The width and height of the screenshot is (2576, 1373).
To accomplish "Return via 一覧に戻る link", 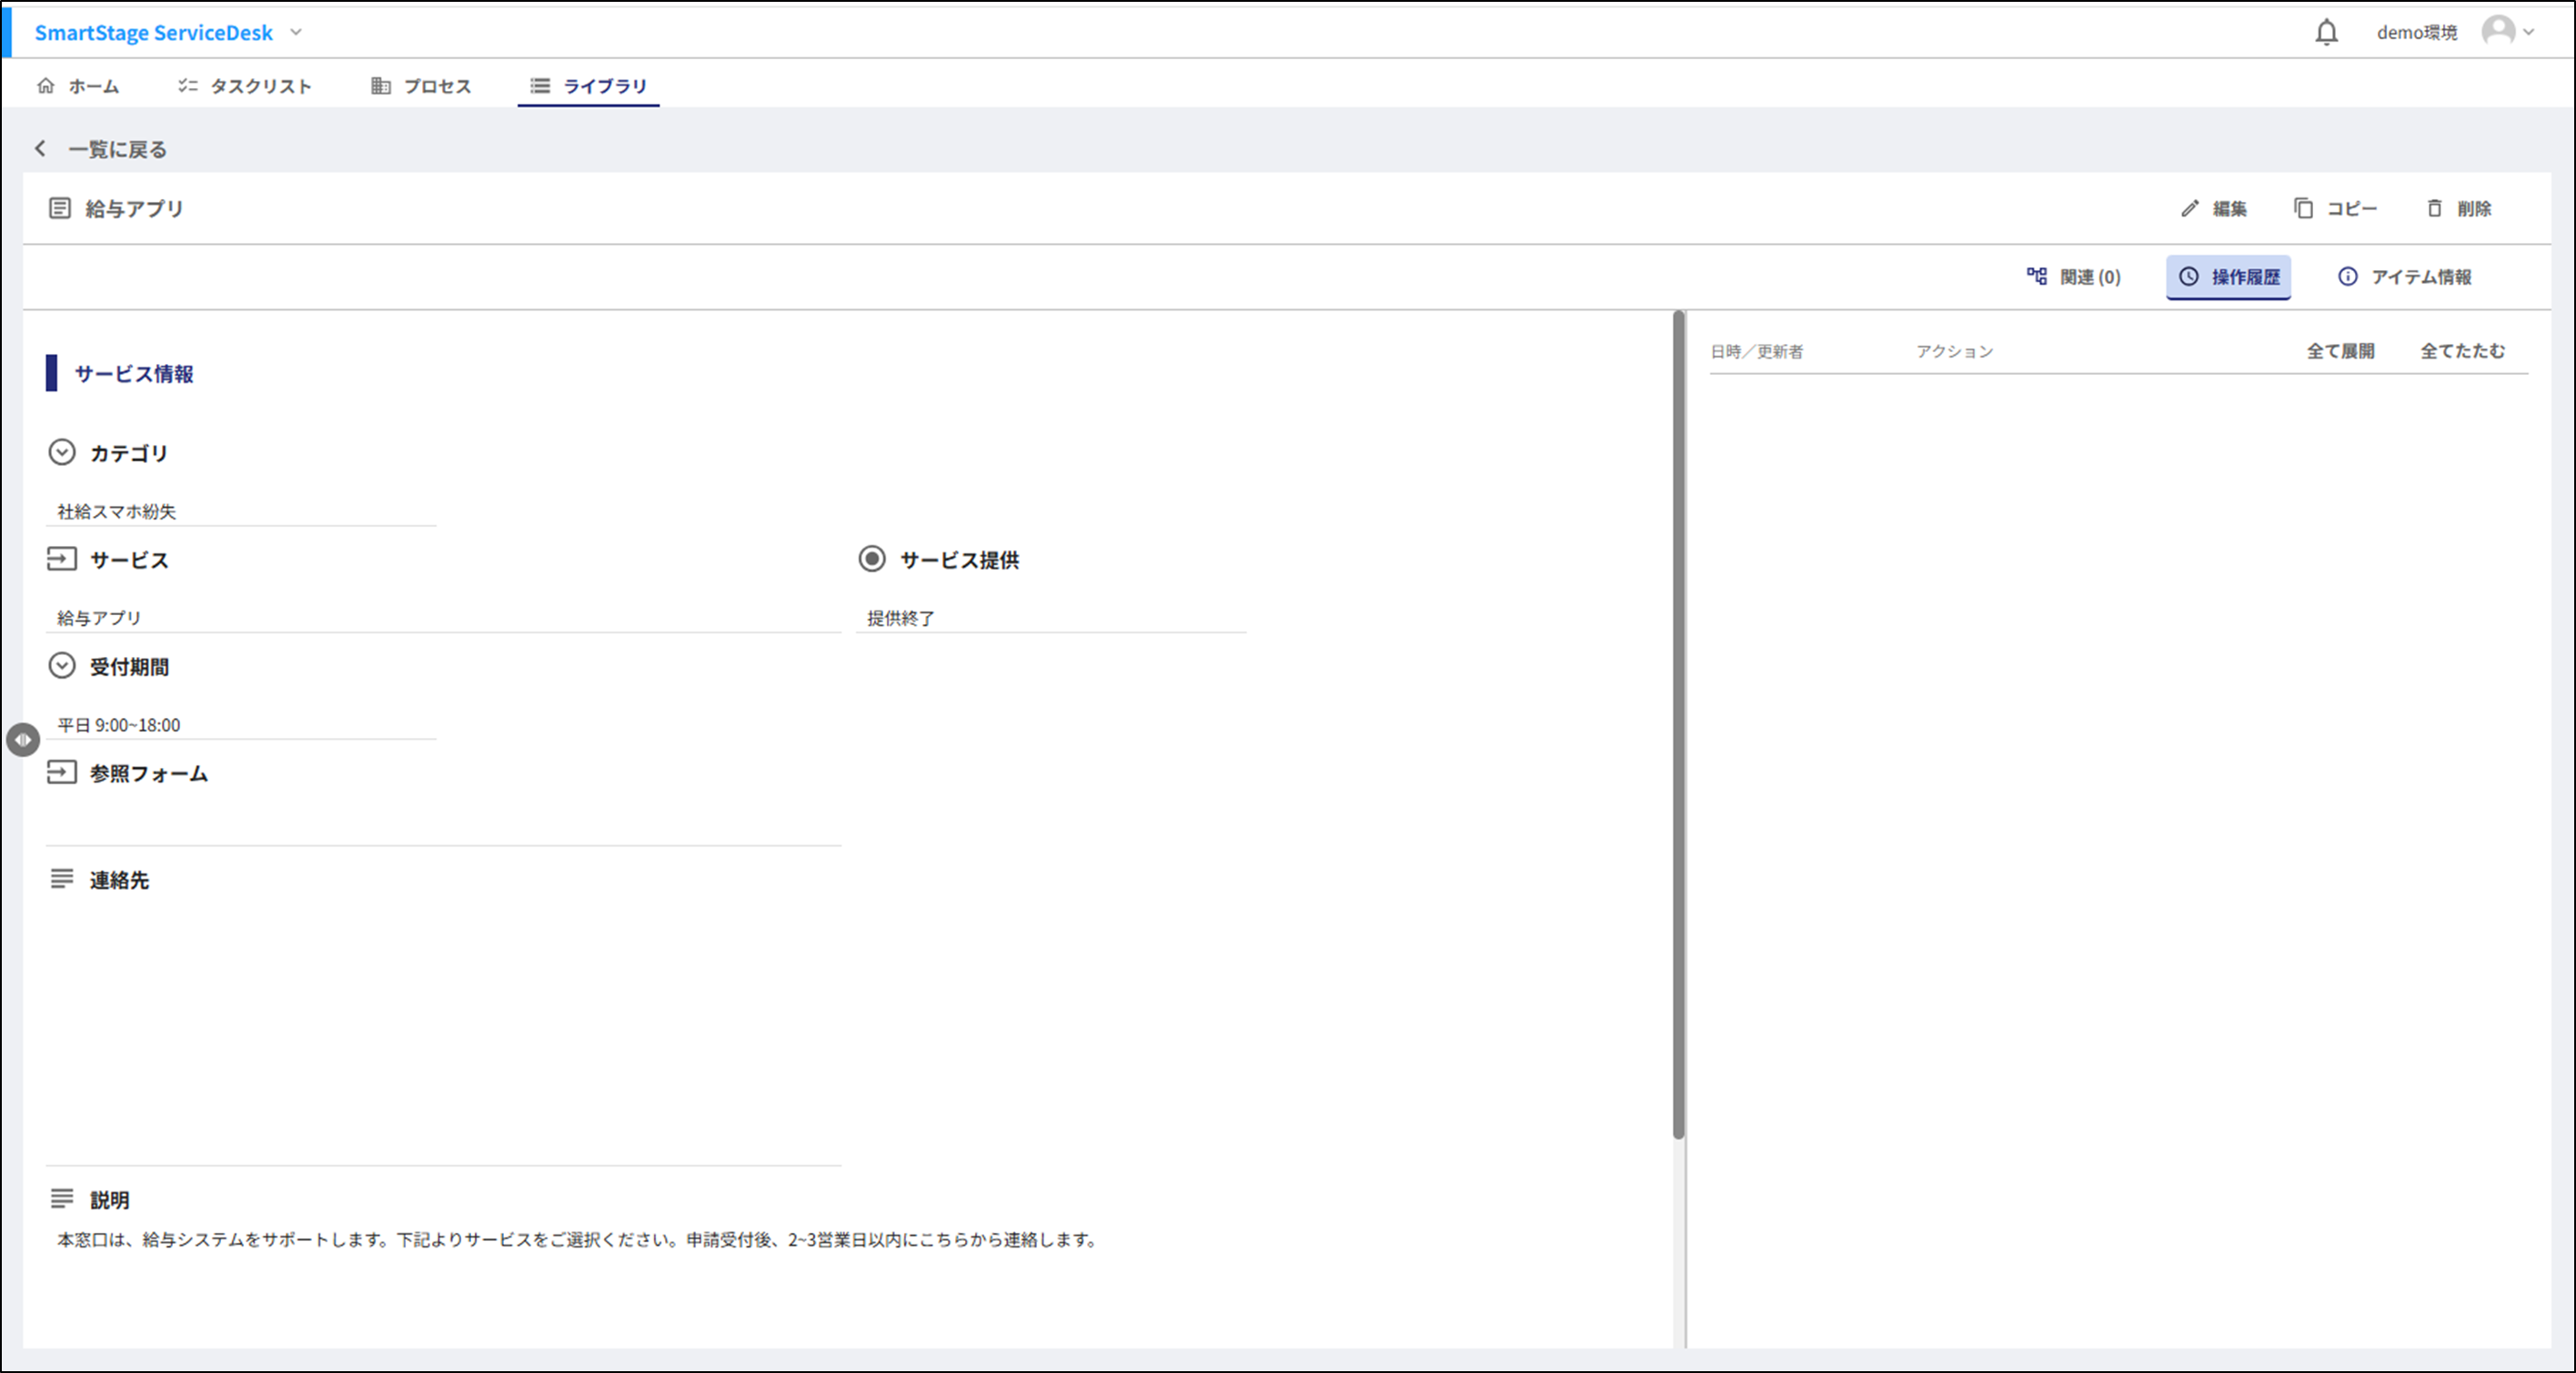I will pyautogui.click(x=117, y=149).
